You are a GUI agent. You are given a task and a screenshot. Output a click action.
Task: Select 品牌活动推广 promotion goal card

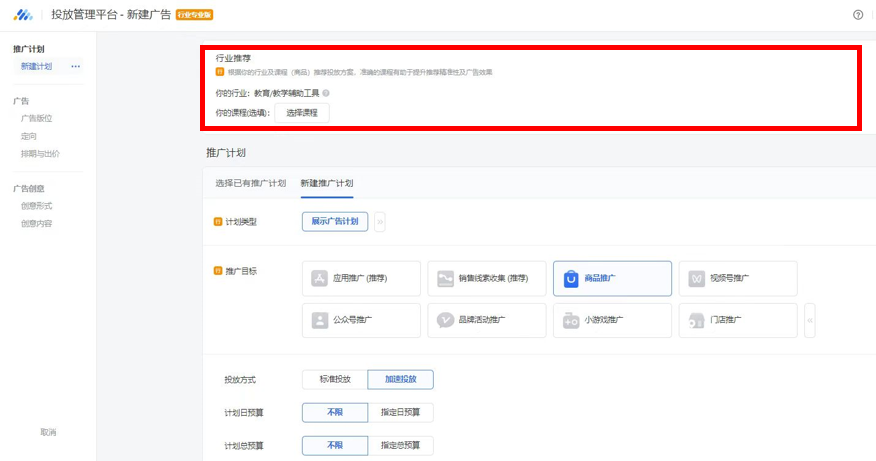(487, 320)
